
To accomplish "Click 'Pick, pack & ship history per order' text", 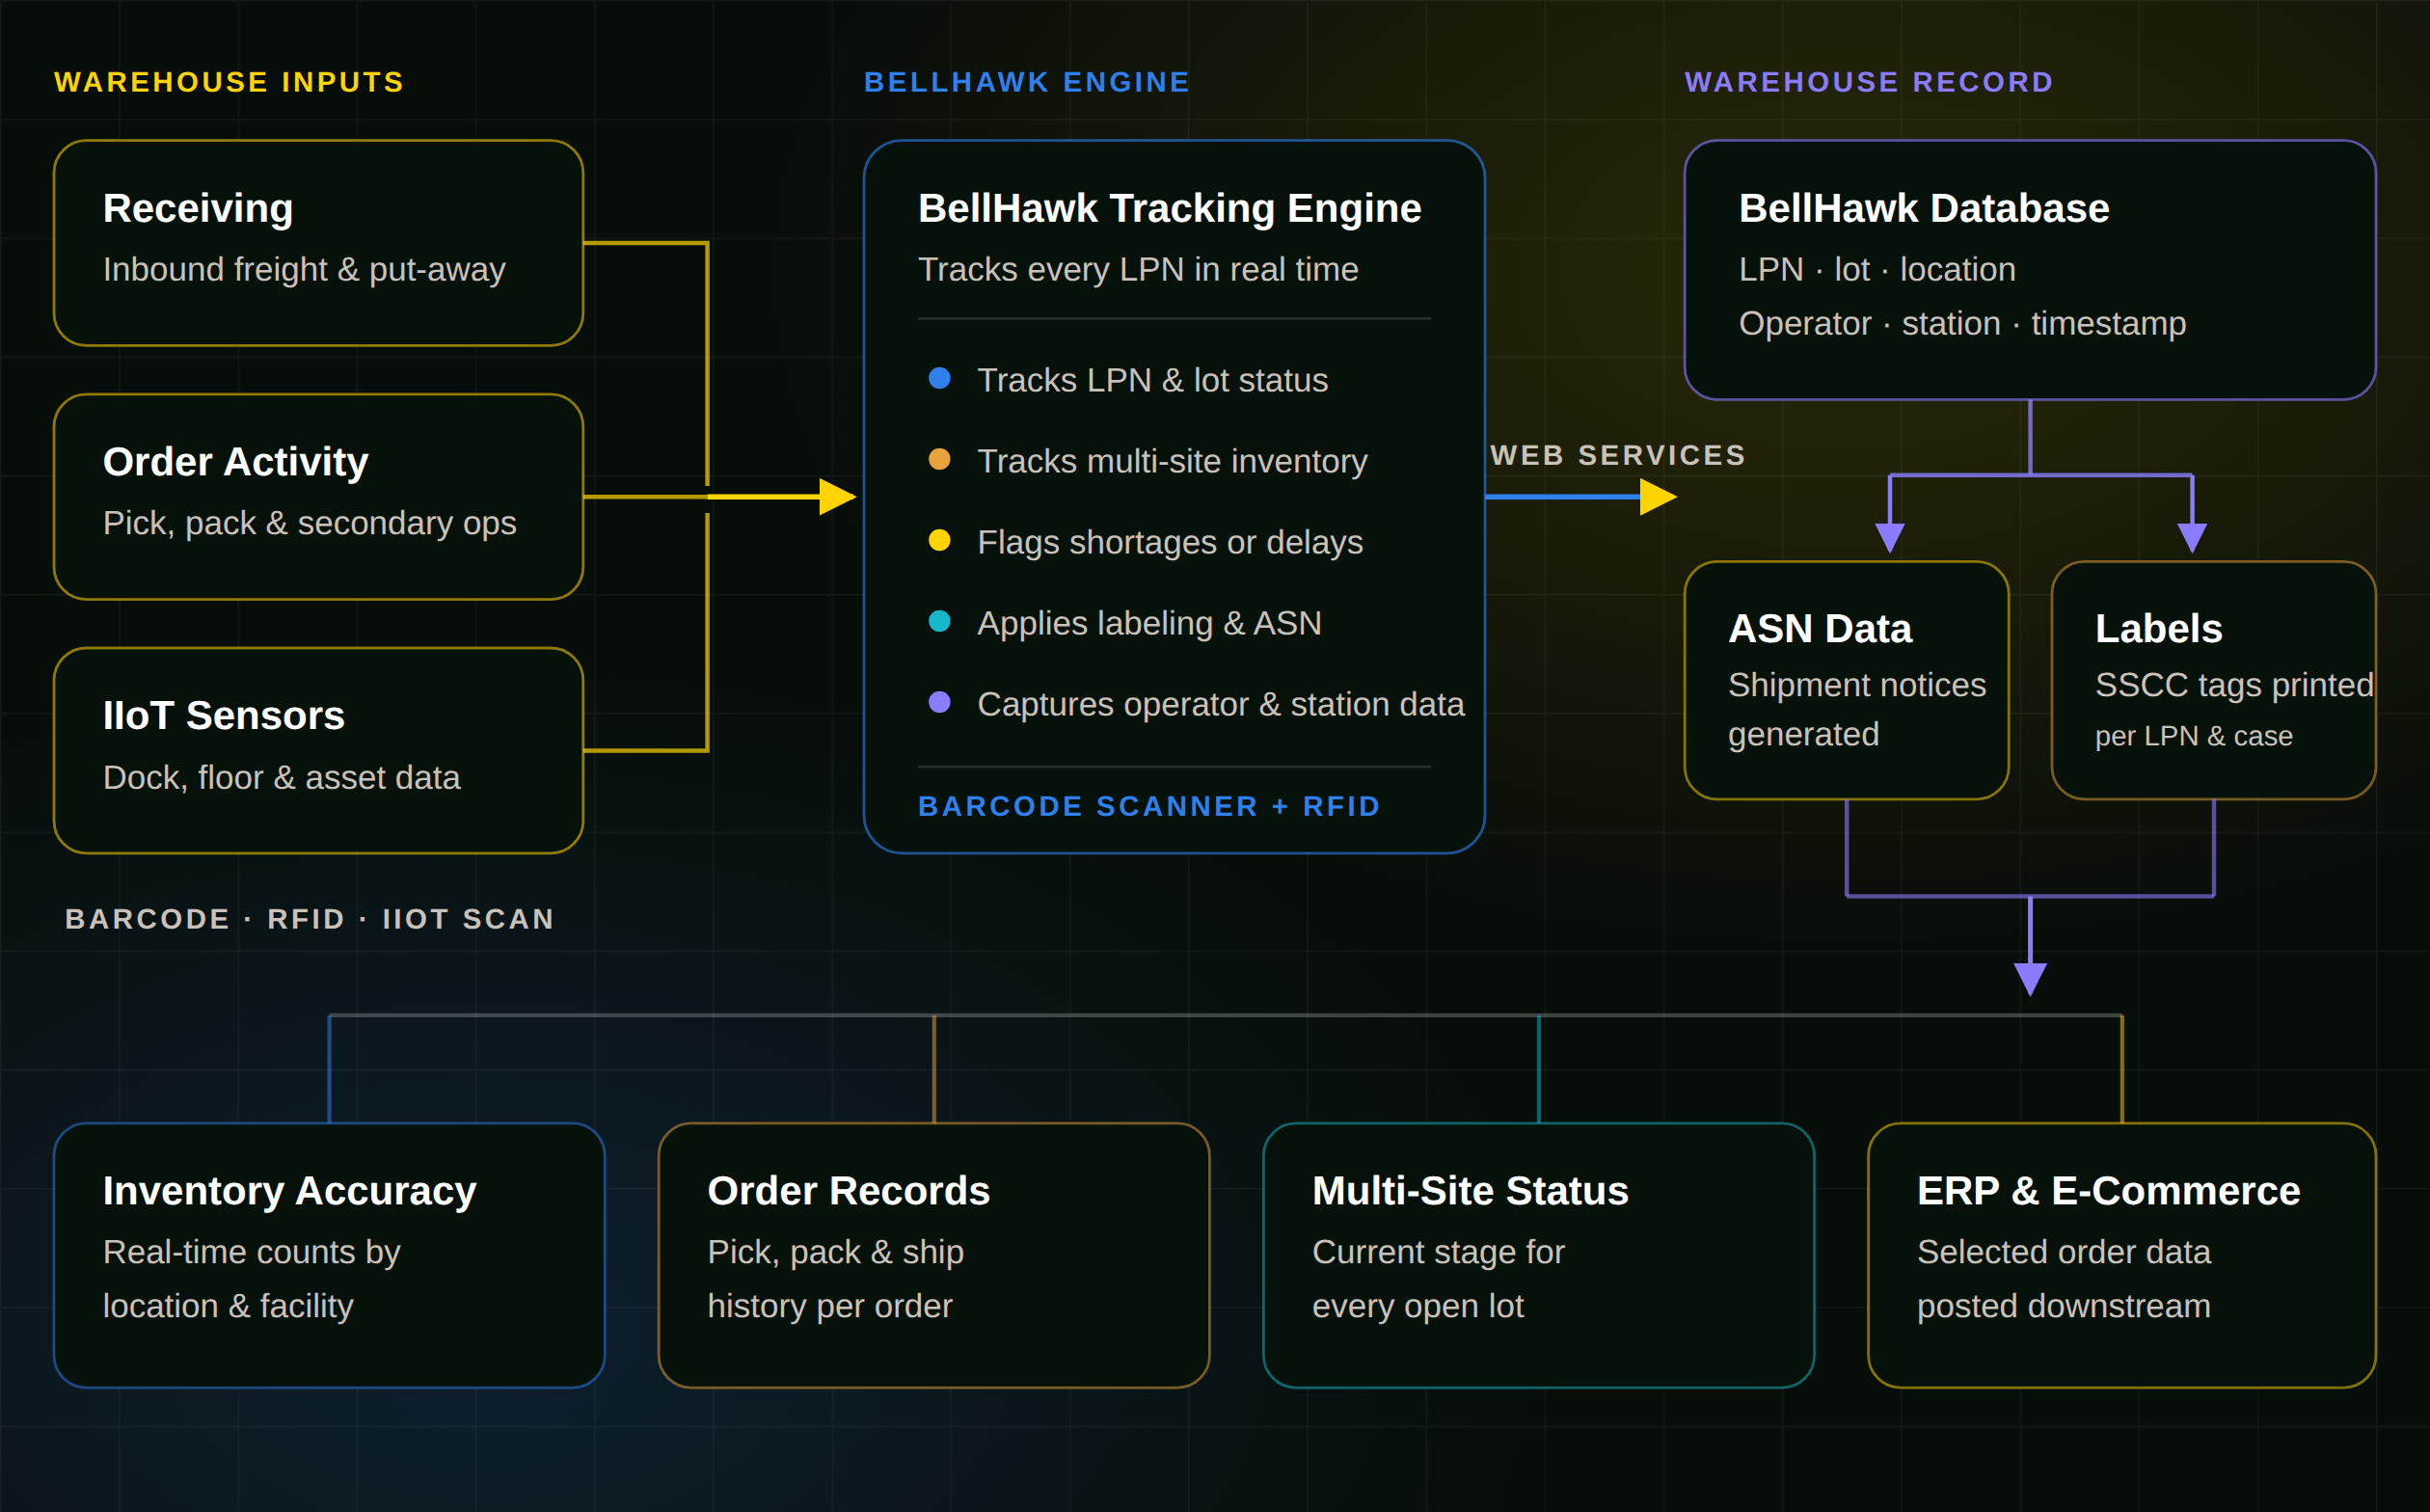I will coord(836,1279).
